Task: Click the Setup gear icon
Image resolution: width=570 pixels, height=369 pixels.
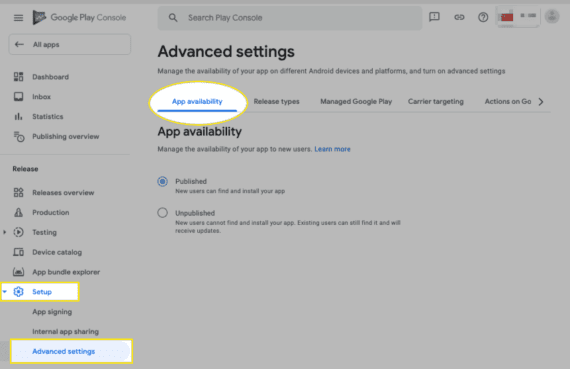Action: coord(19,292)
